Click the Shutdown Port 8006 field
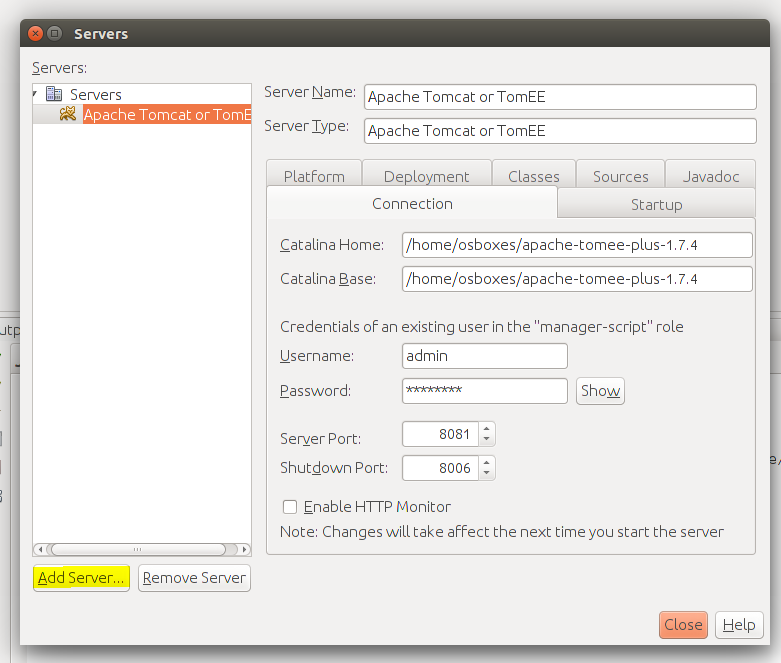The height and width of the screenshot is (663, 781). click(441, 468)
